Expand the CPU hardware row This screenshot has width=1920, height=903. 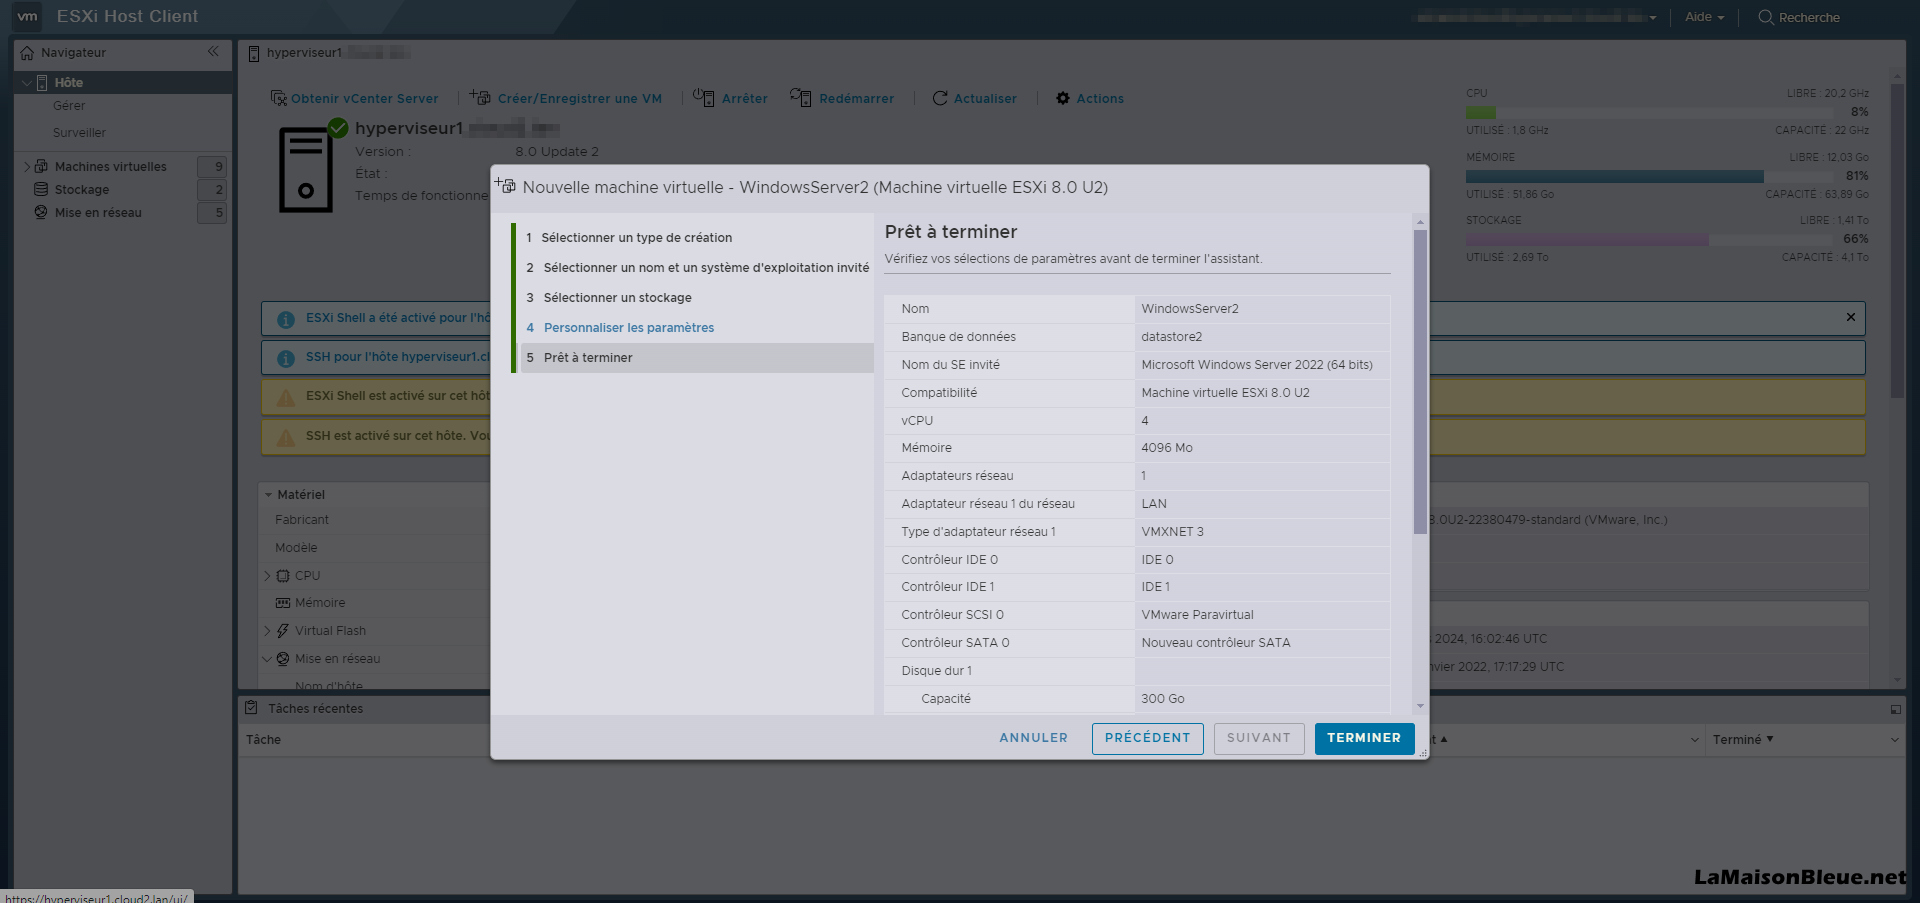[268, 576]
